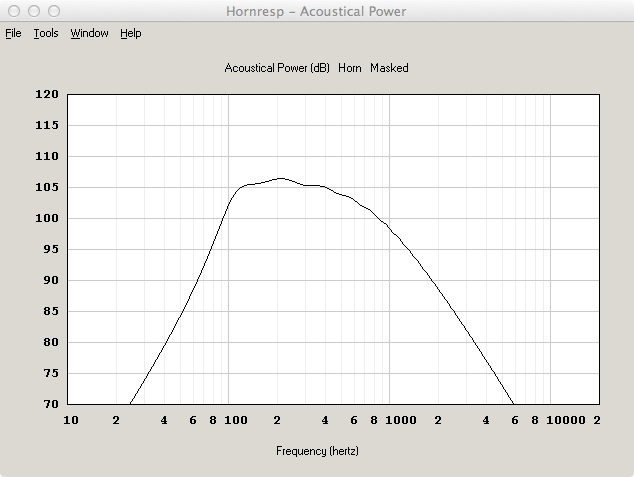Click the 90 value on vertical axis
This screenshot has width=634, height=477.
click(x=51, y=280)
